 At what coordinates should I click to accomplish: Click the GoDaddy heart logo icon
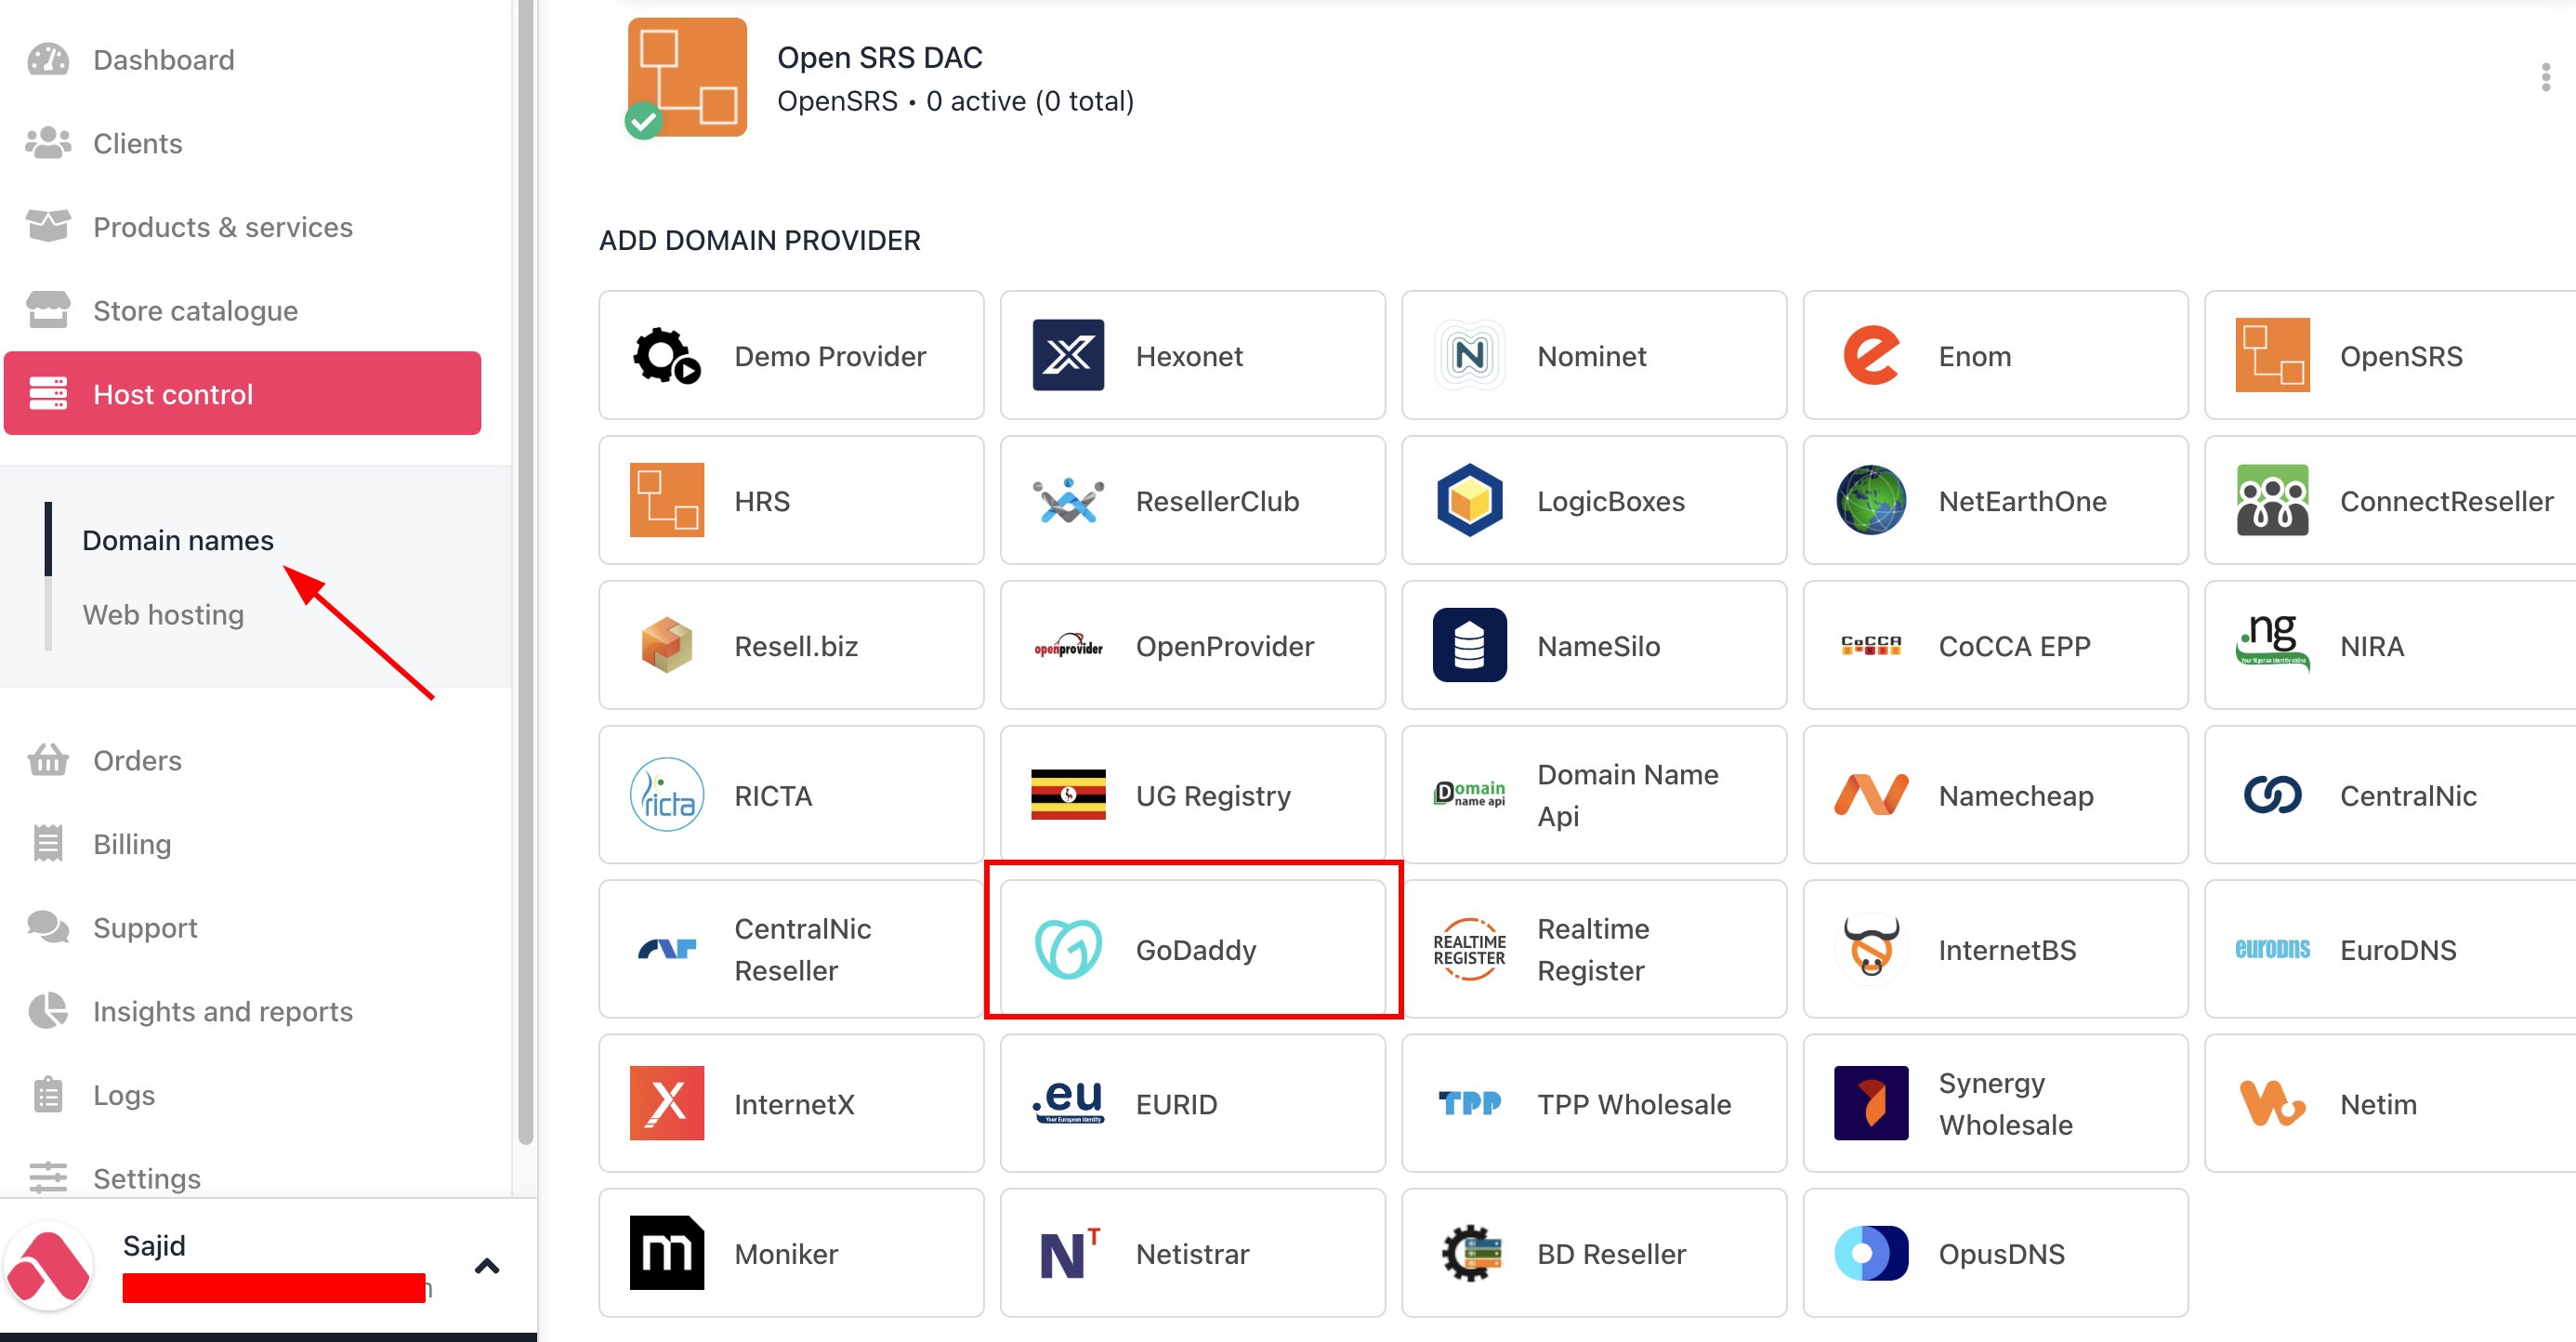coord(1068,949)
